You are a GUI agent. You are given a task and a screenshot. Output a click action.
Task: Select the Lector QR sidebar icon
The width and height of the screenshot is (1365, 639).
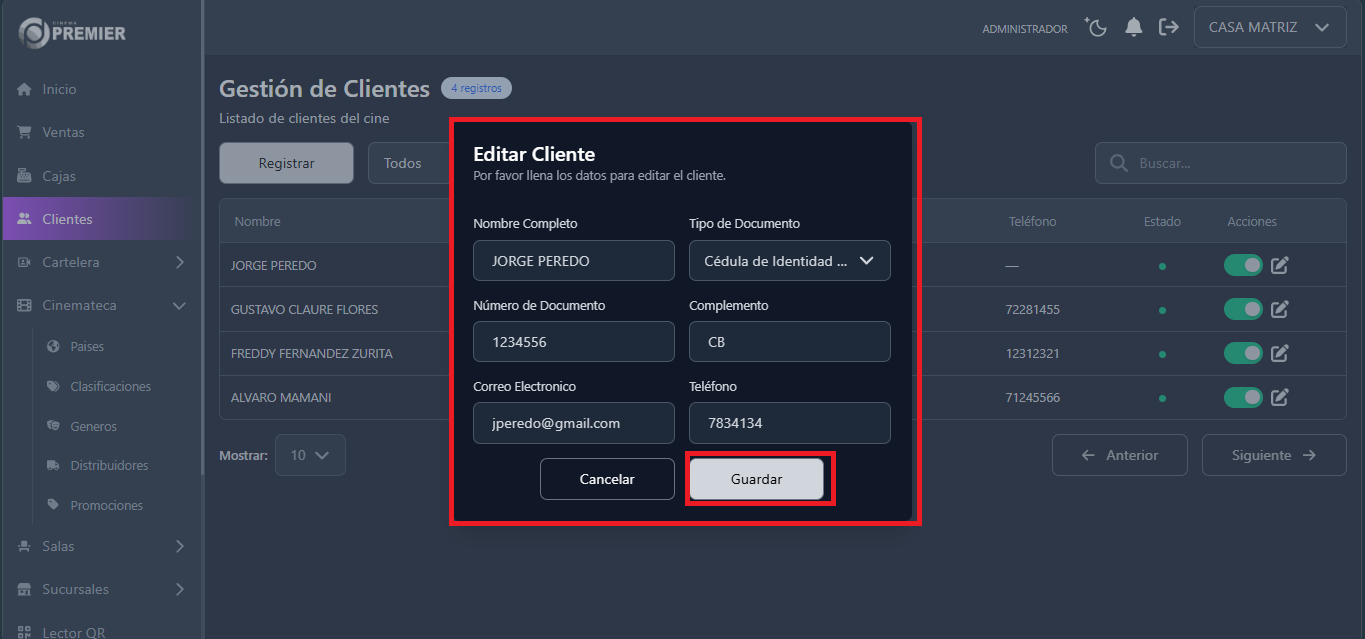[22, 631]
